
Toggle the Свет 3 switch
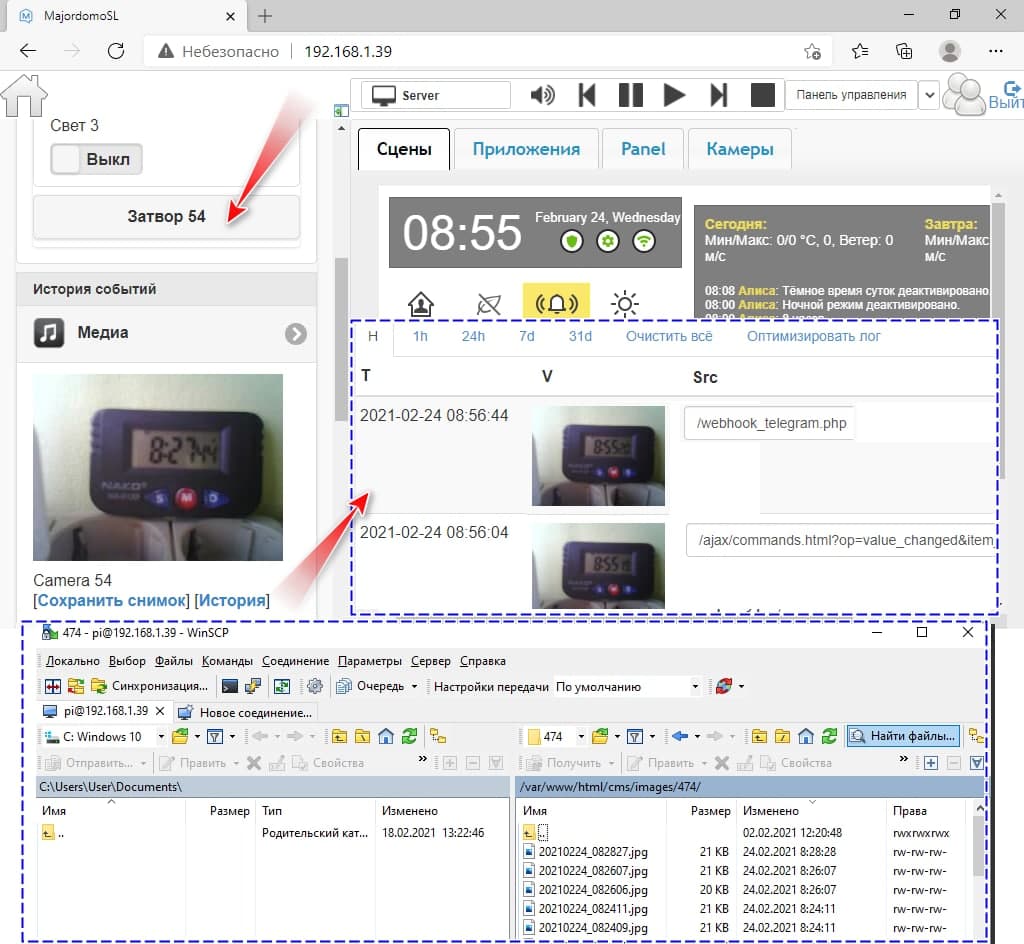[97, 159]
